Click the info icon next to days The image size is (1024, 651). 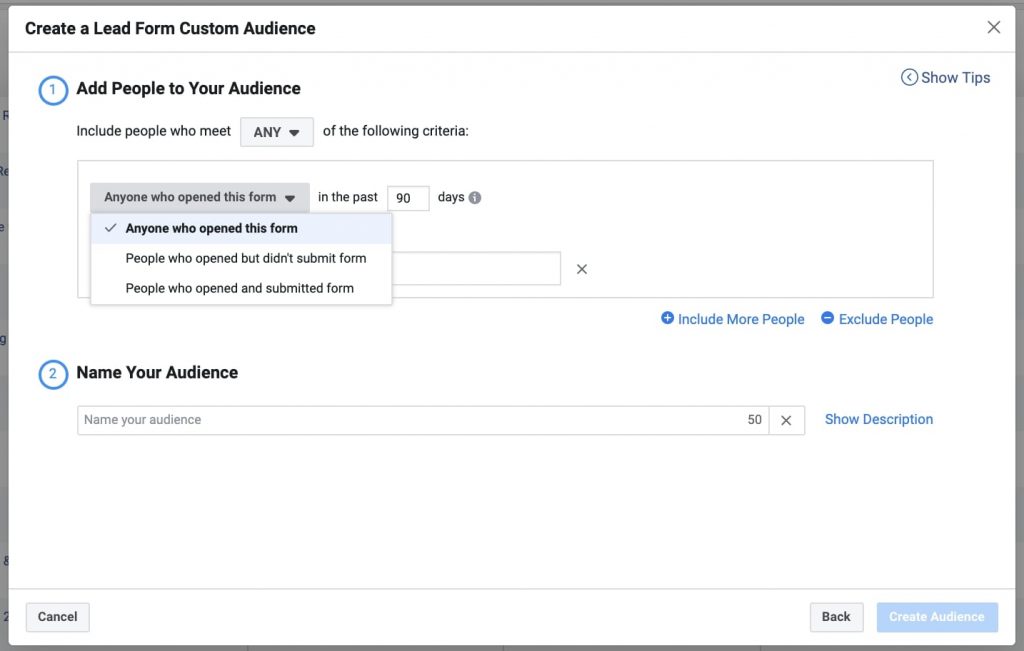475,198
